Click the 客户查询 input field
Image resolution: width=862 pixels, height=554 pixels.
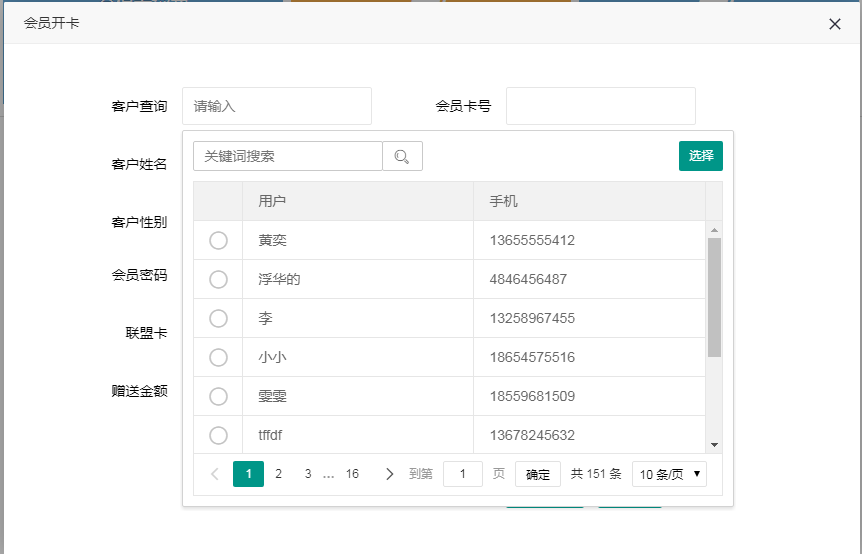point(276,106)
